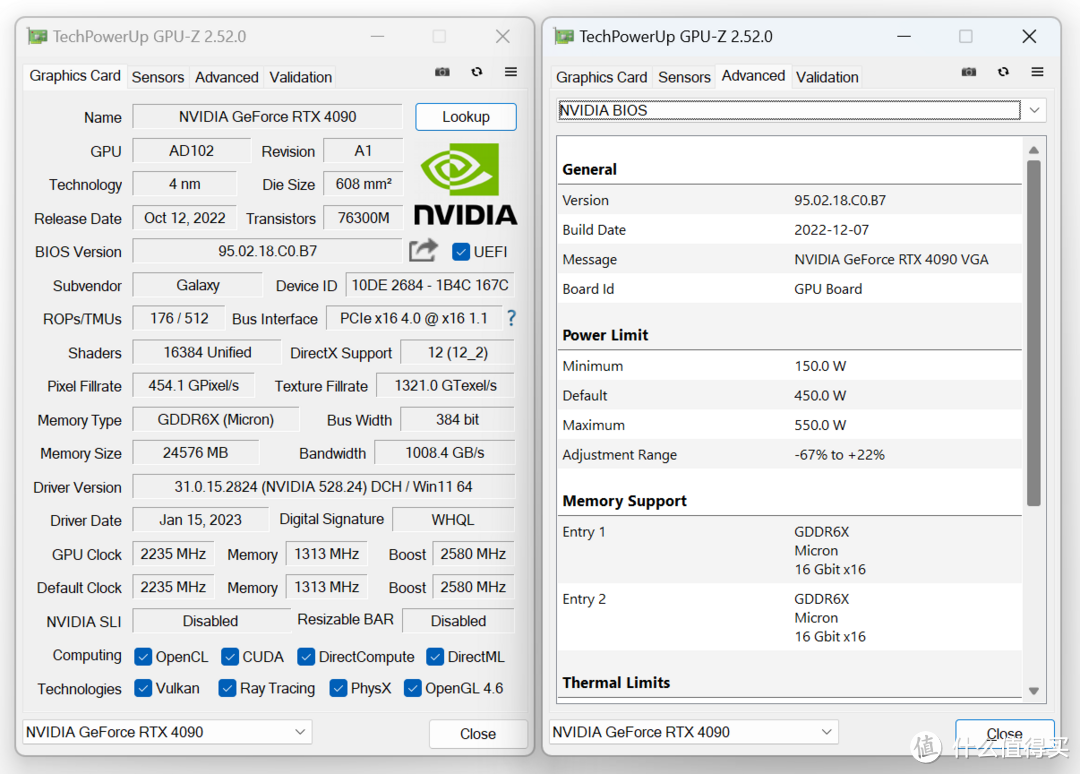Select Advanced tab in right window
Viewport: 1080px width, 774px height.
pos(753,76)
